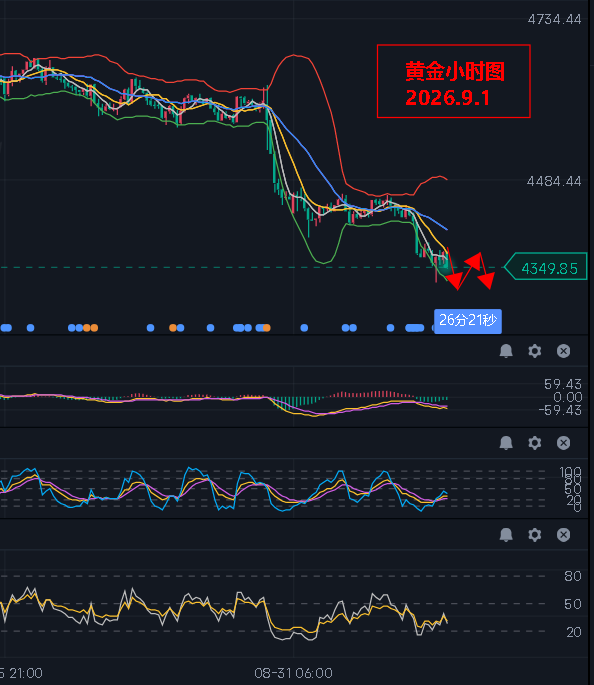Viewport: 594px width, 685px height.
Task: Click the 59.43 MACD scale value
Action: tap(563, 384)
